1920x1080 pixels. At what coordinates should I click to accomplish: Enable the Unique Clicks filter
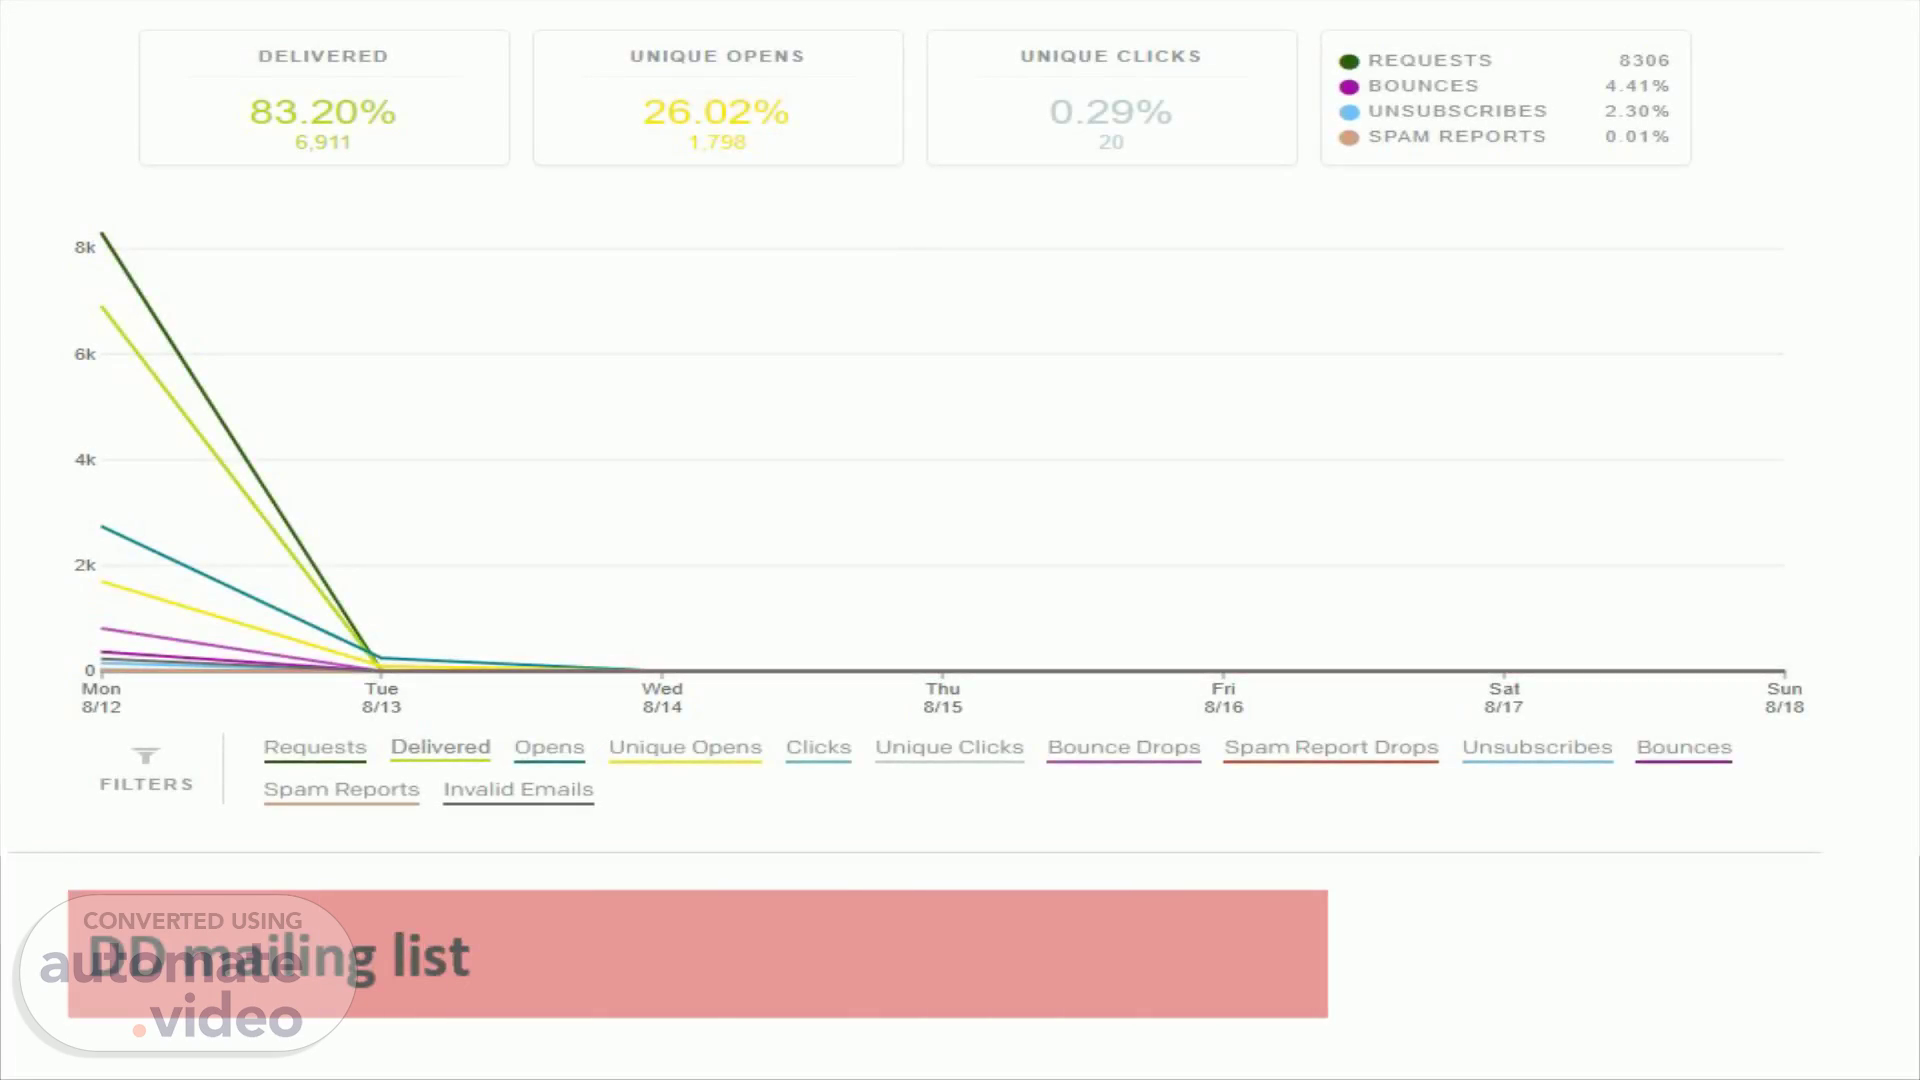[949, 748]
